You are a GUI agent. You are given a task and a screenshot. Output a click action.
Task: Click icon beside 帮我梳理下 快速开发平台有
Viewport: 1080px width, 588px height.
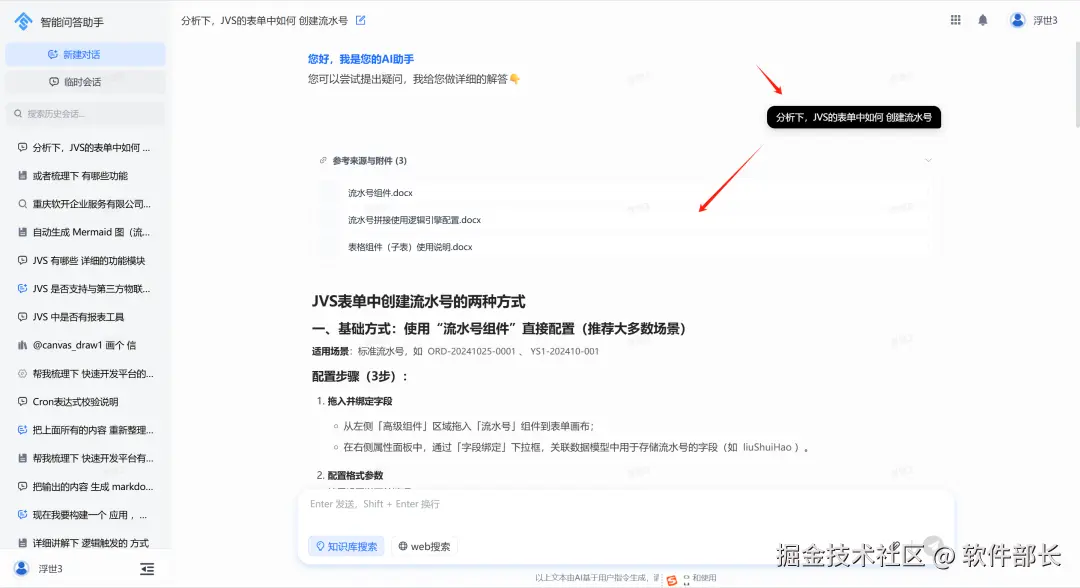pyautogui.click(x=22, y=458)
